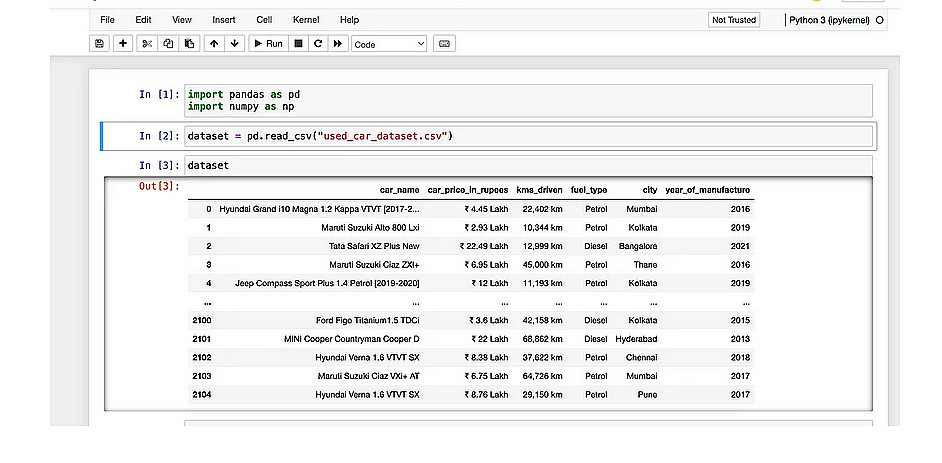942x463 pixels.
Task: Click the MINI Cooper Countryman Cooper D cell
Action: point(351,339)
